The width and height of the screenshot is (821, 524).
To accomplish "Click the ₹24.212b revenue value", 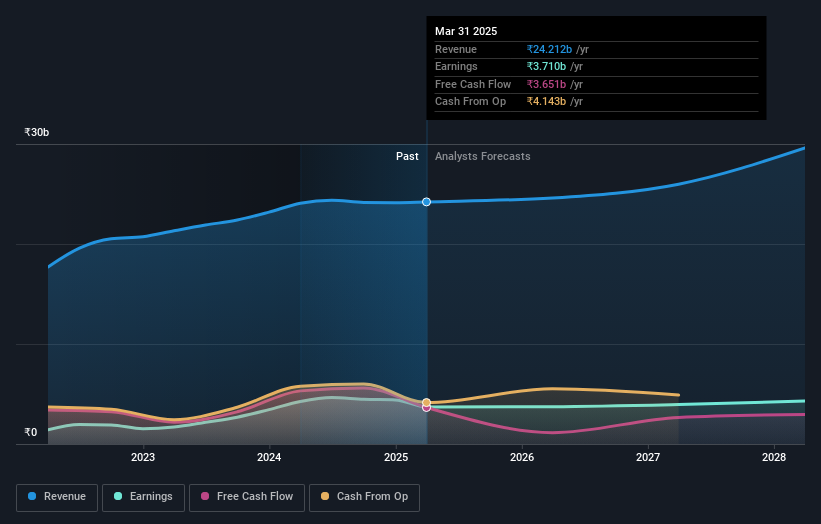I will tap(549, 49).
